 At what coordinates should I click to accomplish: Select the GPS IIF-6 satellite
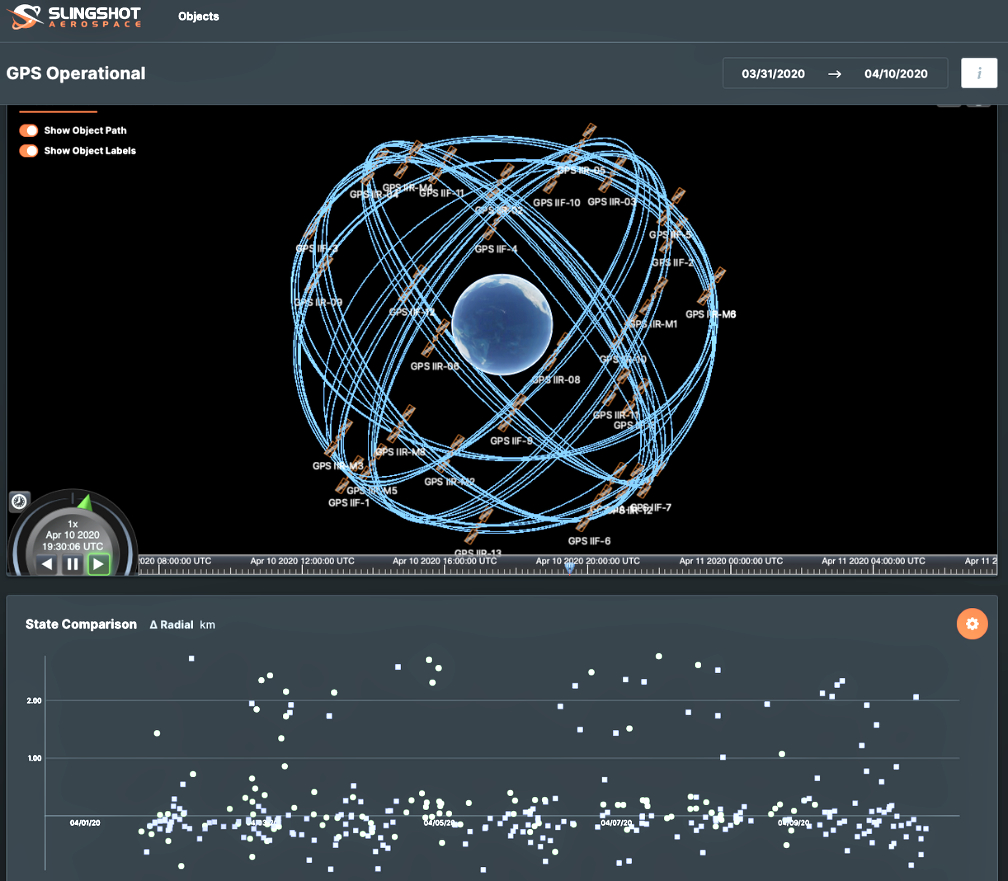(x=588, y=541)
